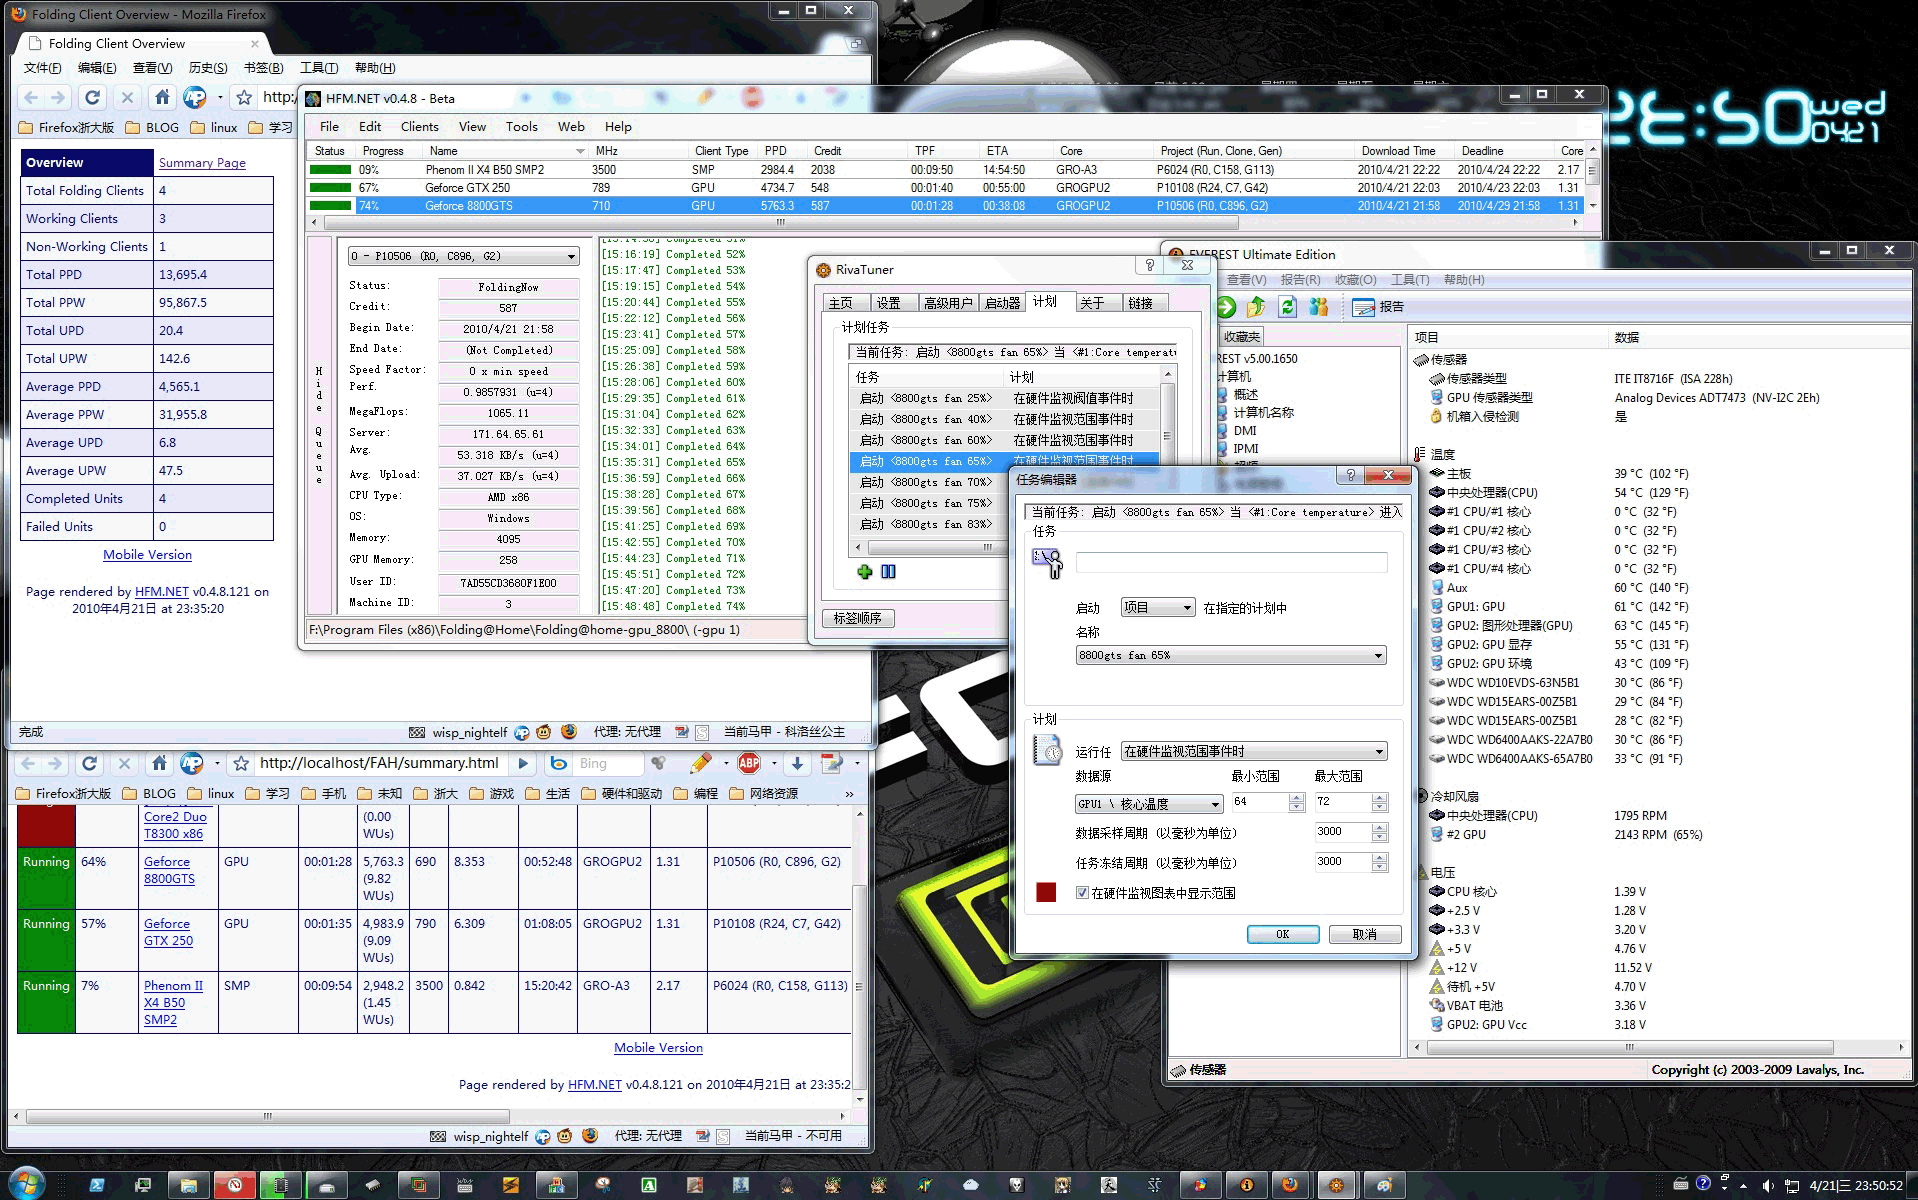This screenshot has width=1918, height=1200.
Task: Open the GPU1 core temperature data source dropdown
Action: tap(1149, 804)
